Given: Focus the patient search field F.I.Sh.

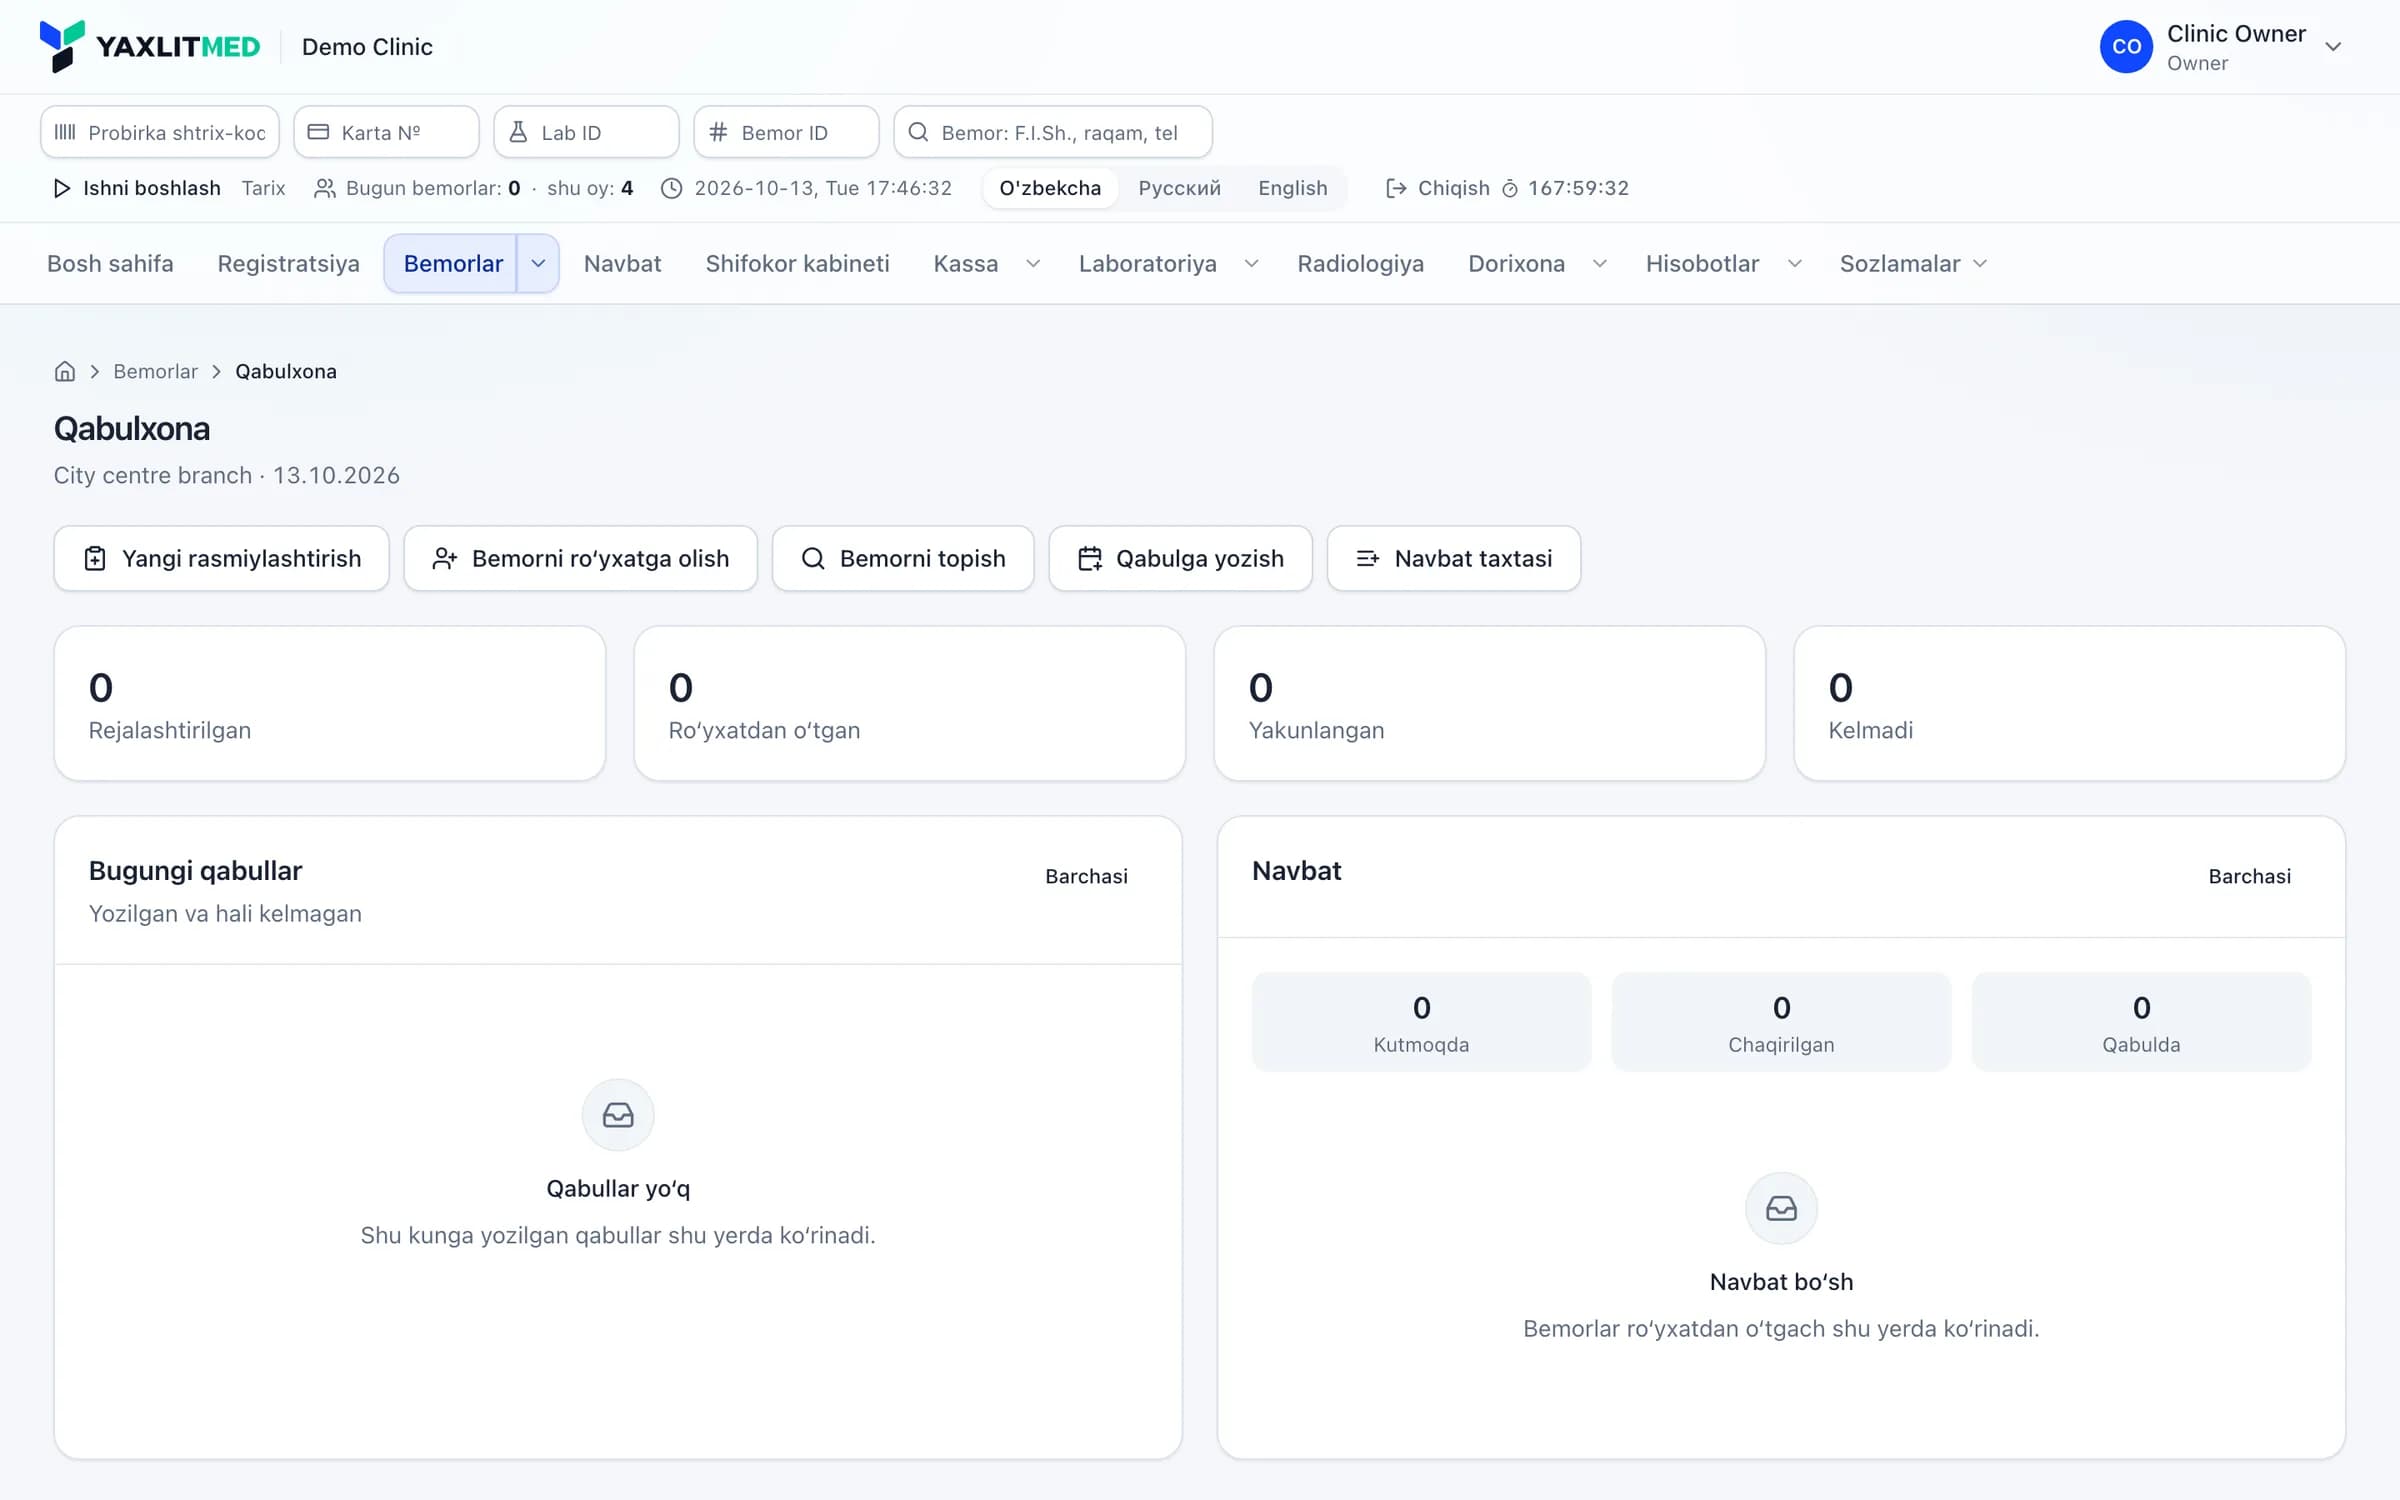Looking at the screenshot, I should pos(1053,132).
